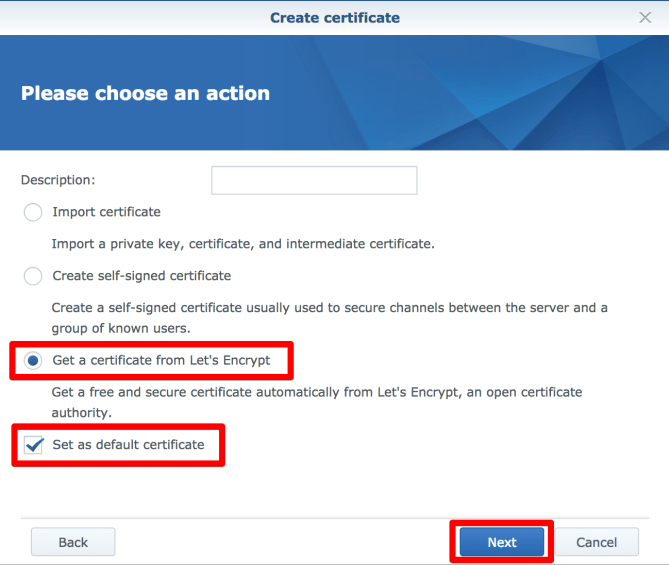Click the self-signed certificate explanation paragraph
Screen dimensions: 669x565
[330, 317]
